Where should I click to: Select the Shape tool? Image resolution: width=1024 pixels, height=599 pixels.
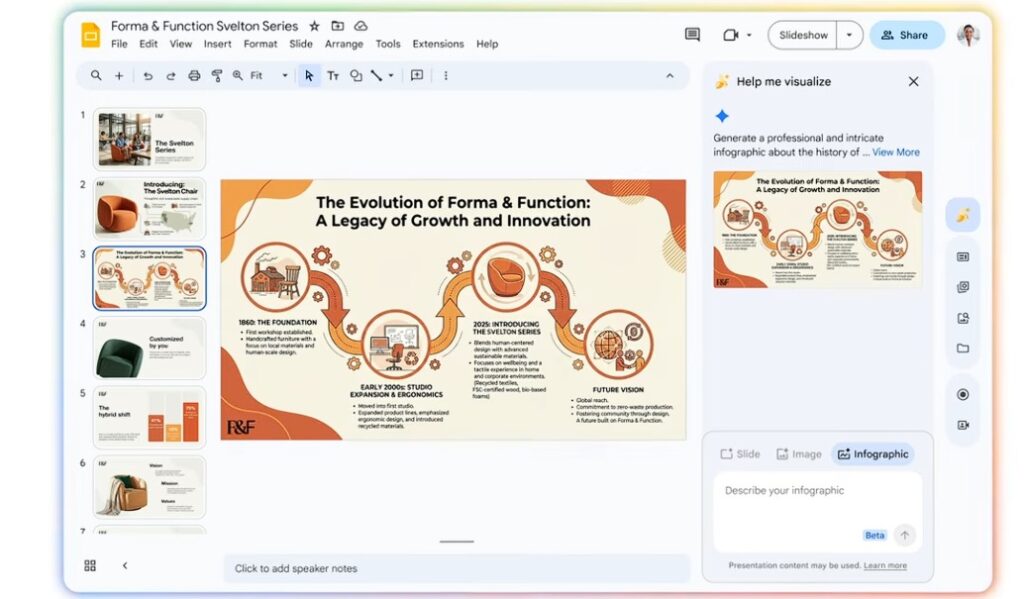356,76
